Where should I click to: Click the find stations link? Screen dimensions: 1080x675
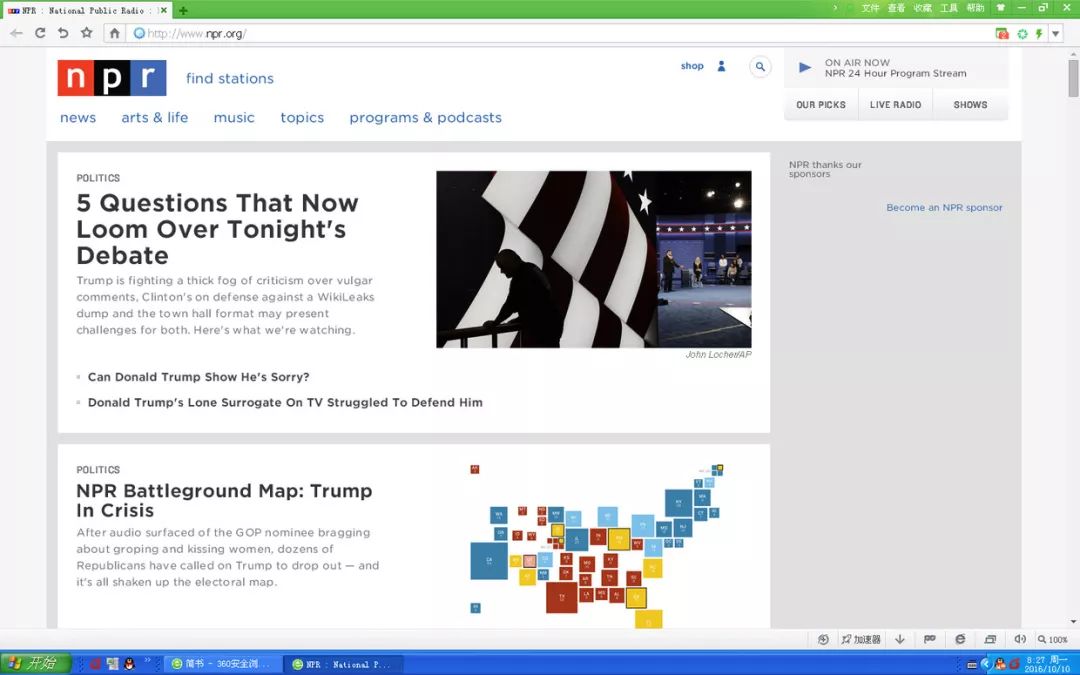click(229, 79)
